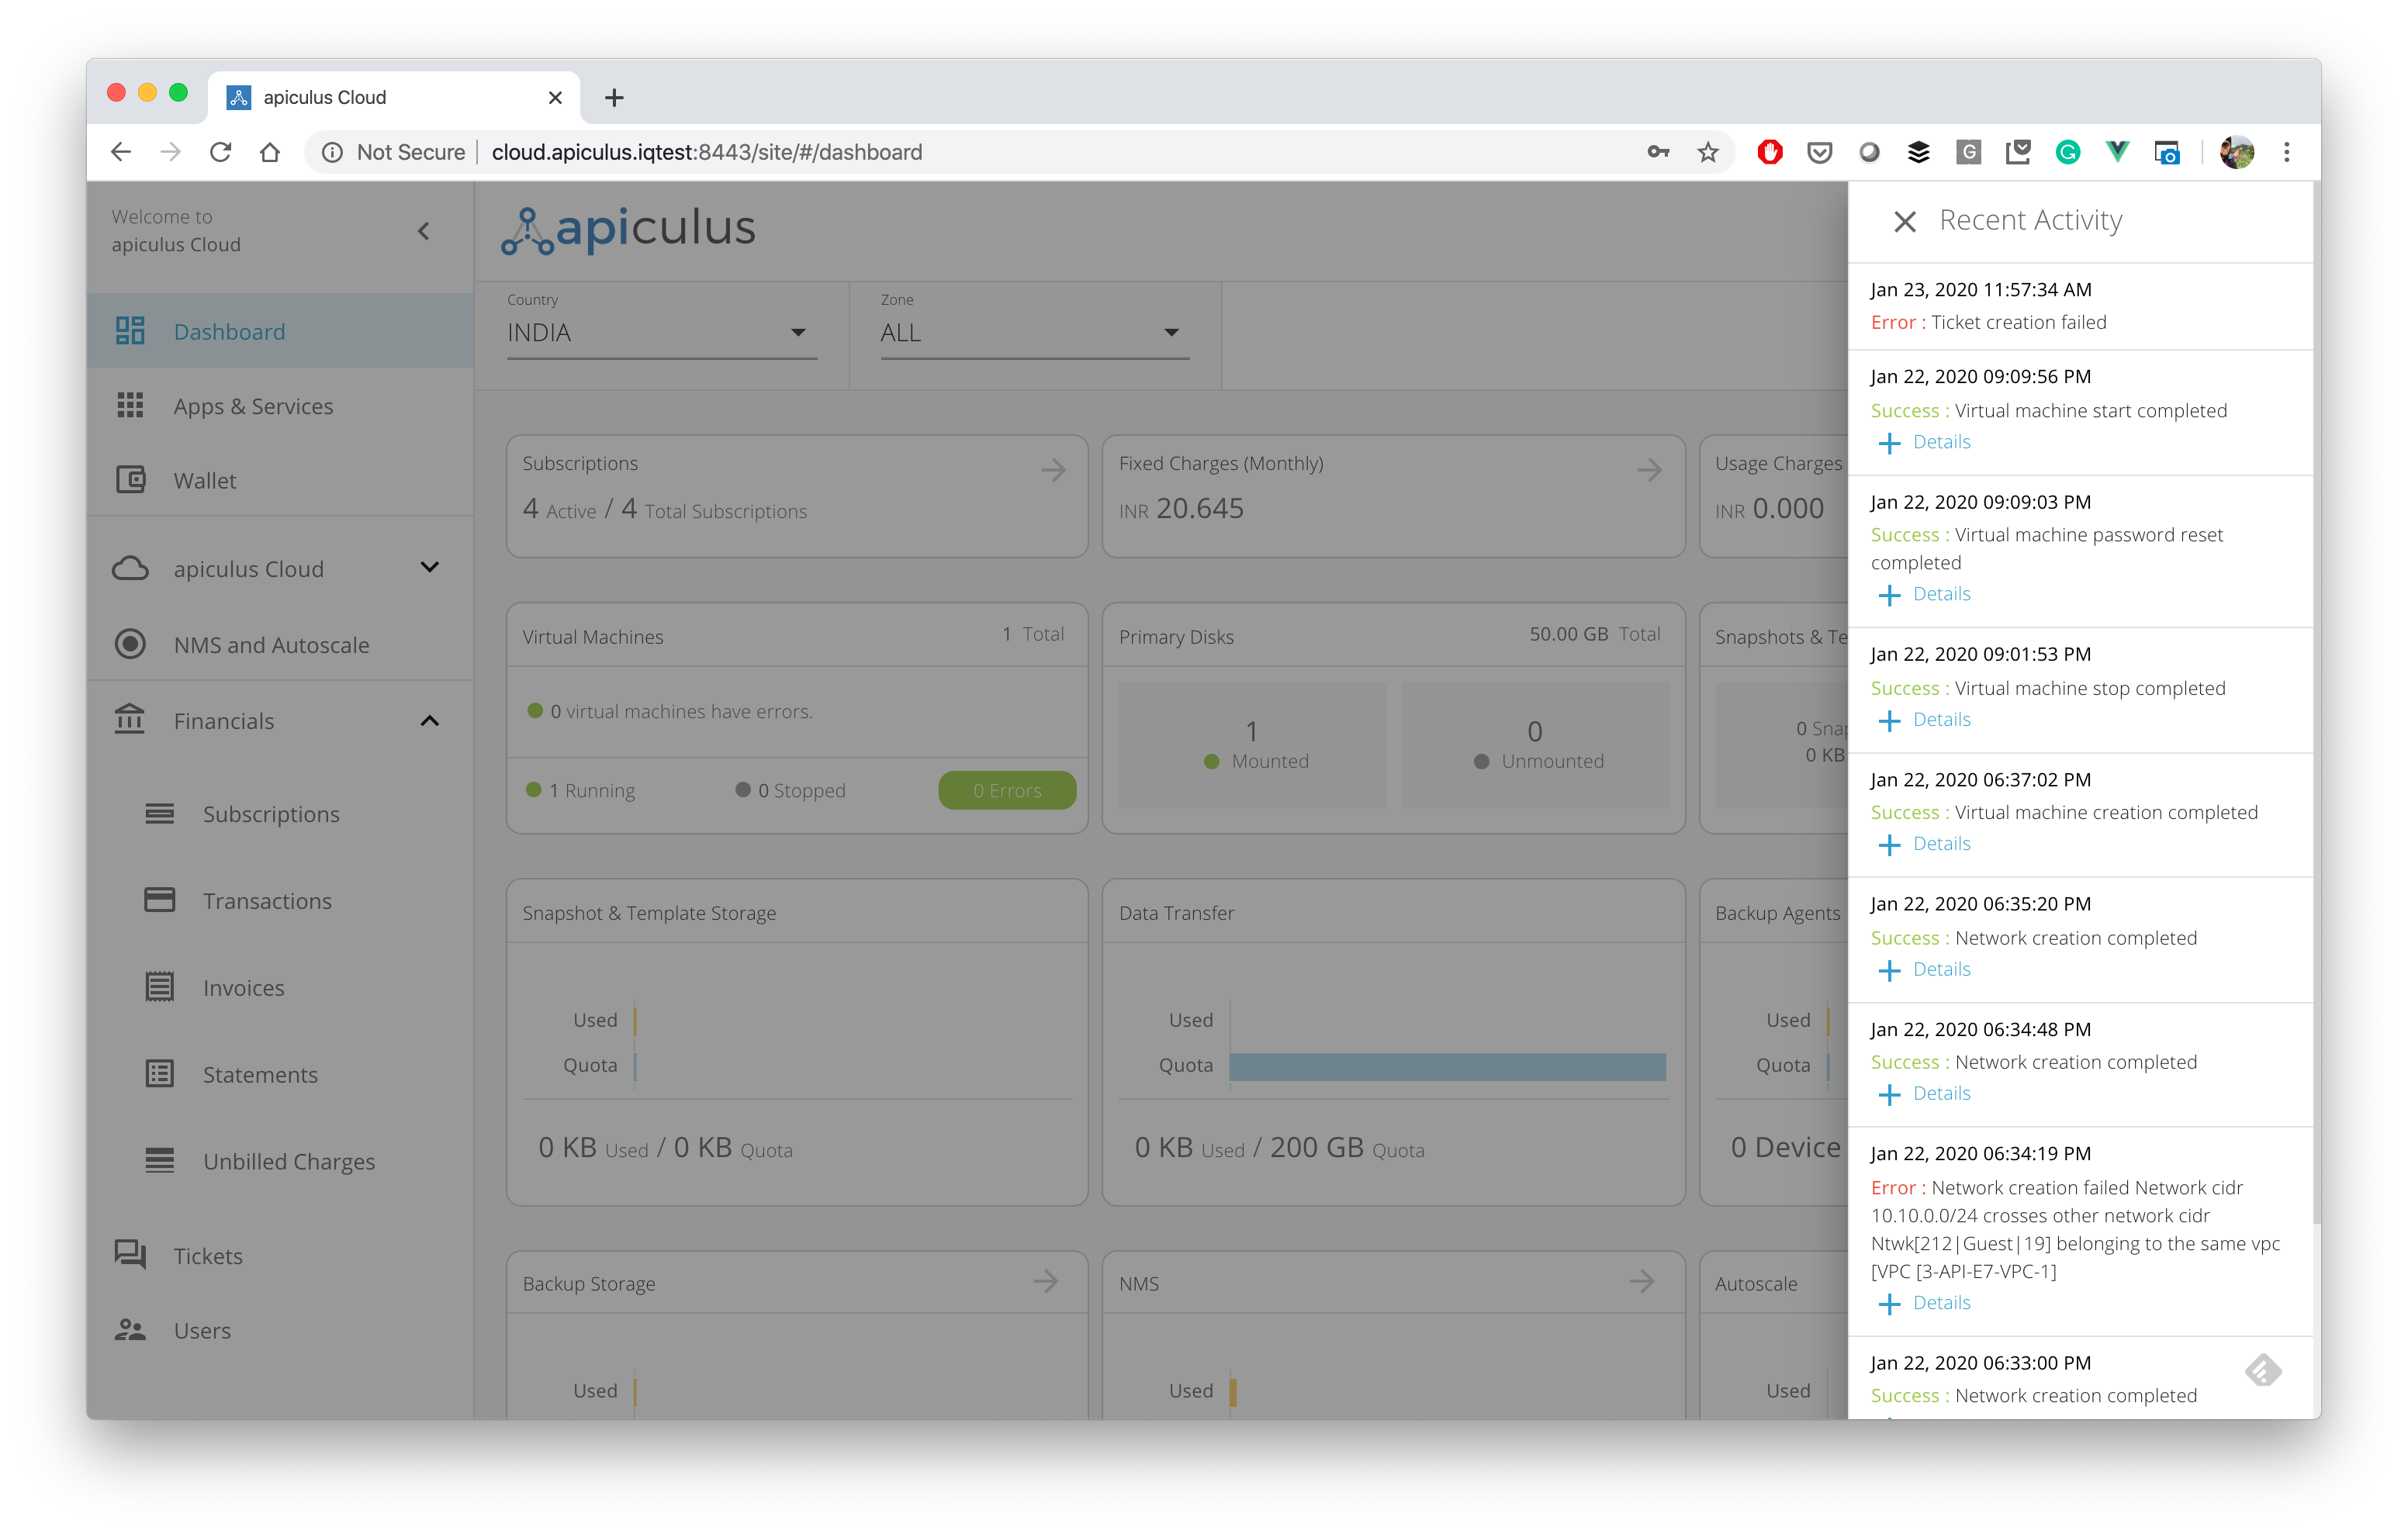The image size is (2408, 1534).
Task: Open a new browser tab
Action: point(614,97)
